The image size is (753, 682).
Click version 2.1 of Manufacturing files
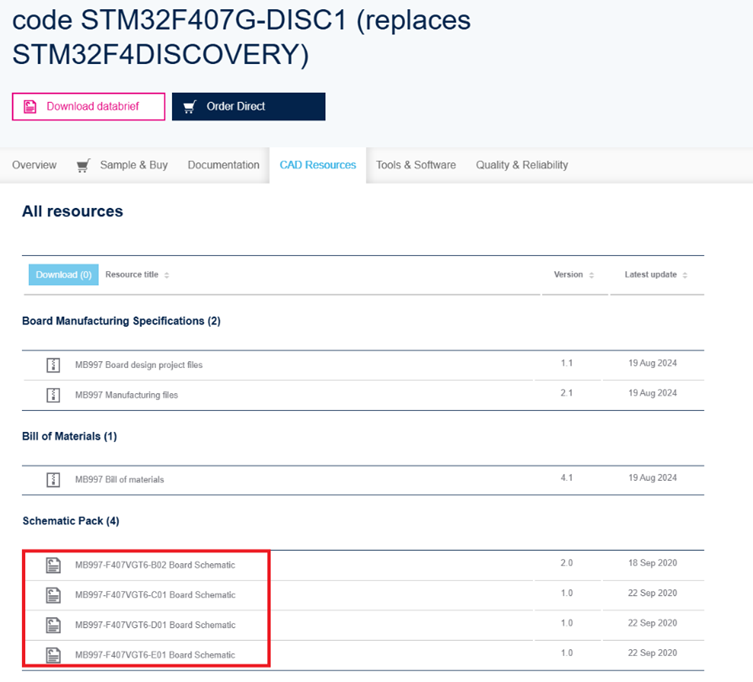567,393
